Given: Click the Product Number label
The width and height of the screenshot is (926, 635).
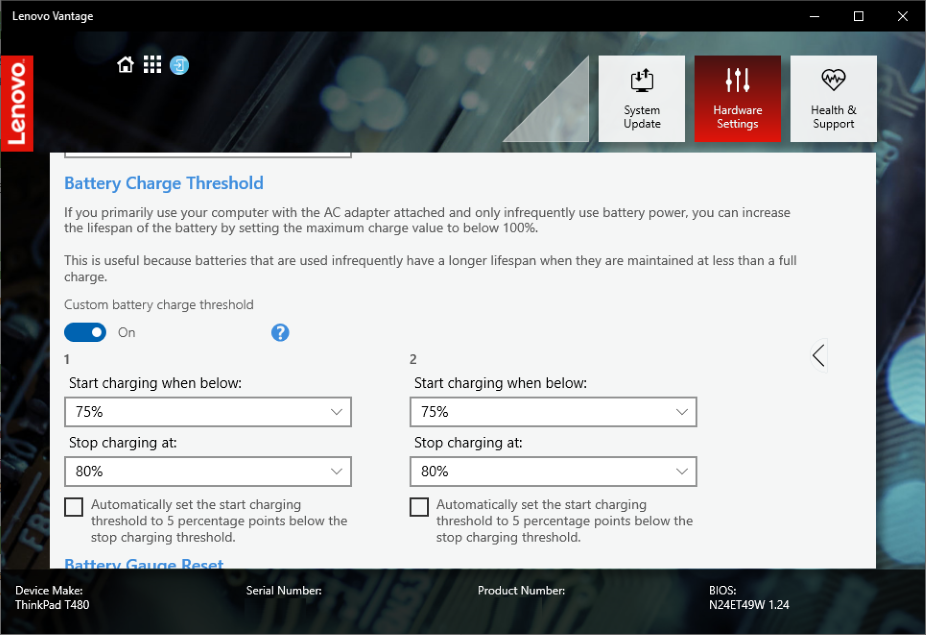Looking at the screenshot, I should tap(521, 591).
